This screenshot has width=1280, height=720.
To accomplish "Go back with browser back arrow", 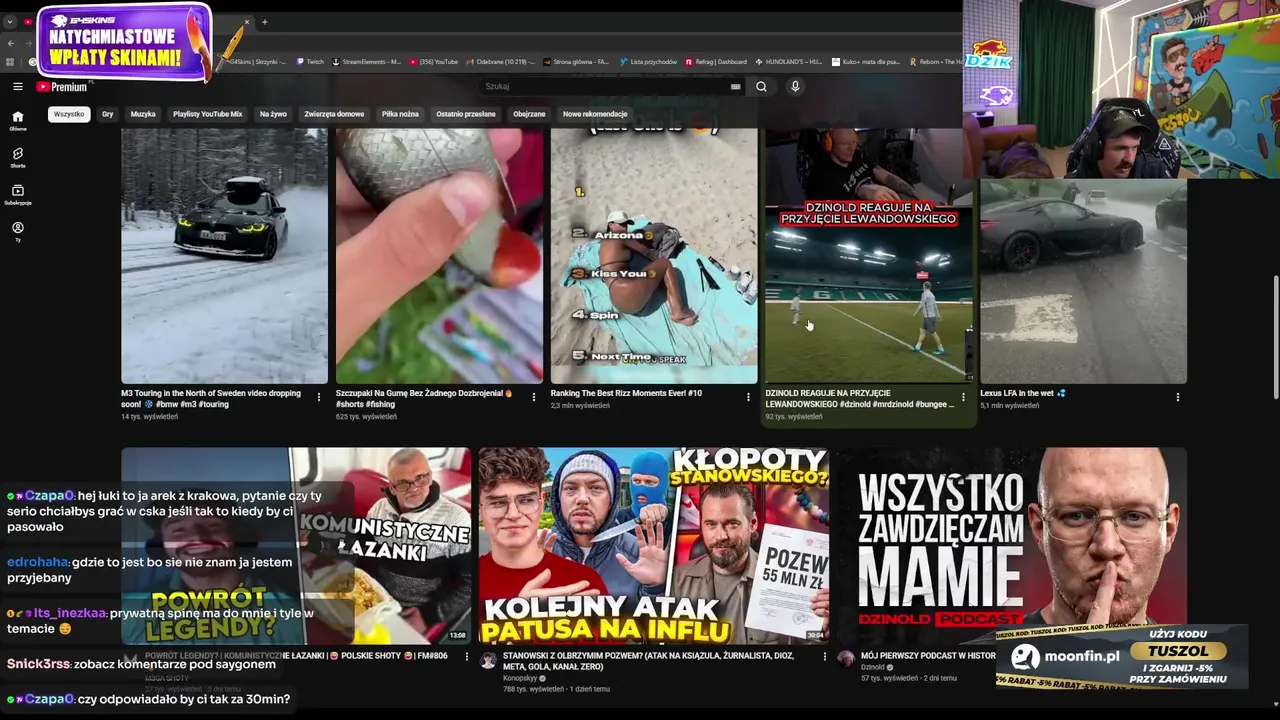I will click(10, 43).
